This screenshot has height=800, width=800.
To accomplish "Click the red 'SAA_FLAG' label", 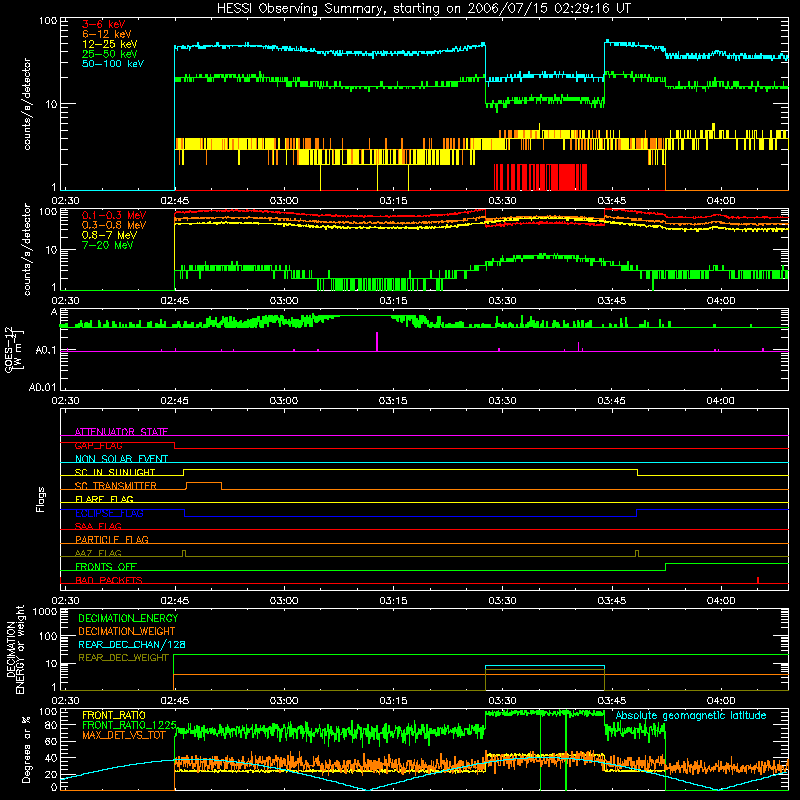I will point(98,526).
